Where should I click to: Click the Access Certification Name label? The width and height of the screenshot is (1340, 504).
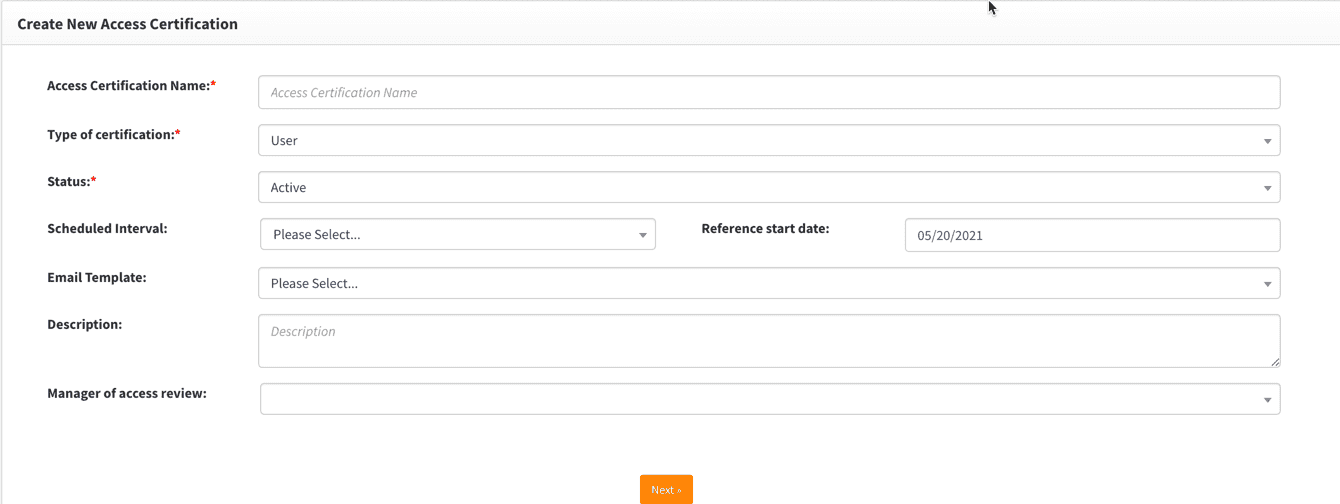[x=131, y=86]
